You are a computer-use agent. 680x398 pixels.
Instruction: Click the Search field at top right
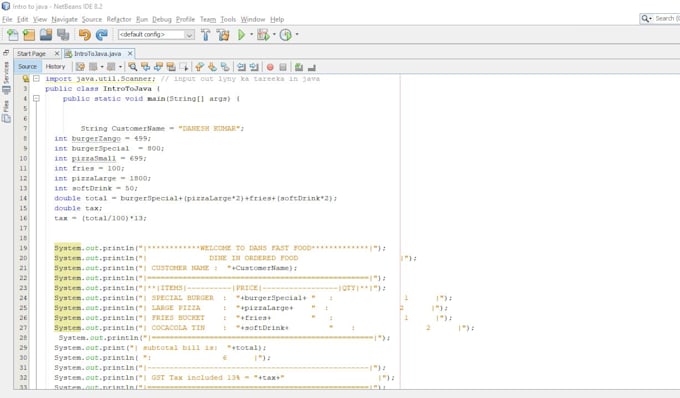click(660, 18)
